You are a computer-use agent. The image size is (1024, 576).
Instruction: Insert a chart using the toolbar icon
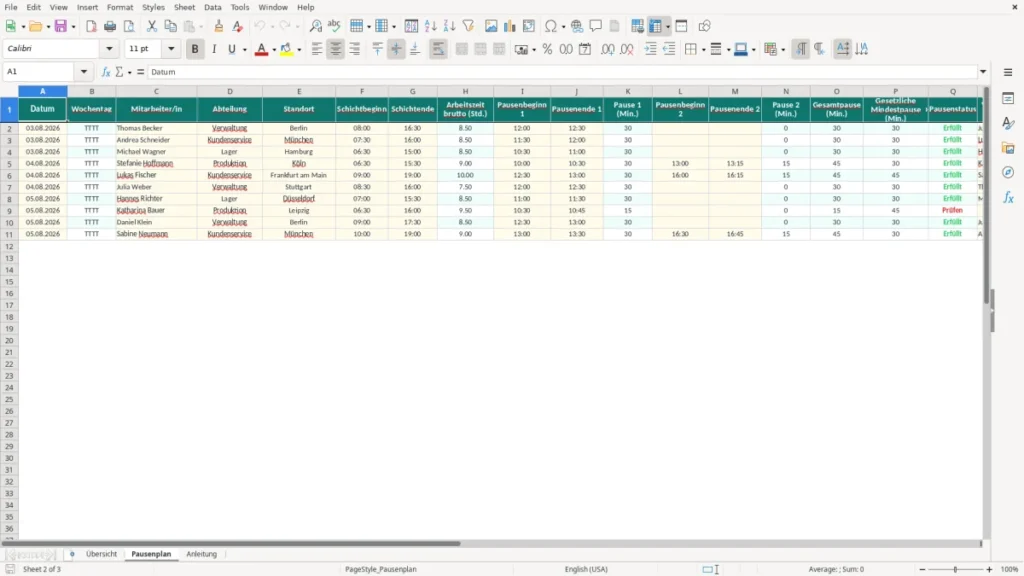(509, 26)
